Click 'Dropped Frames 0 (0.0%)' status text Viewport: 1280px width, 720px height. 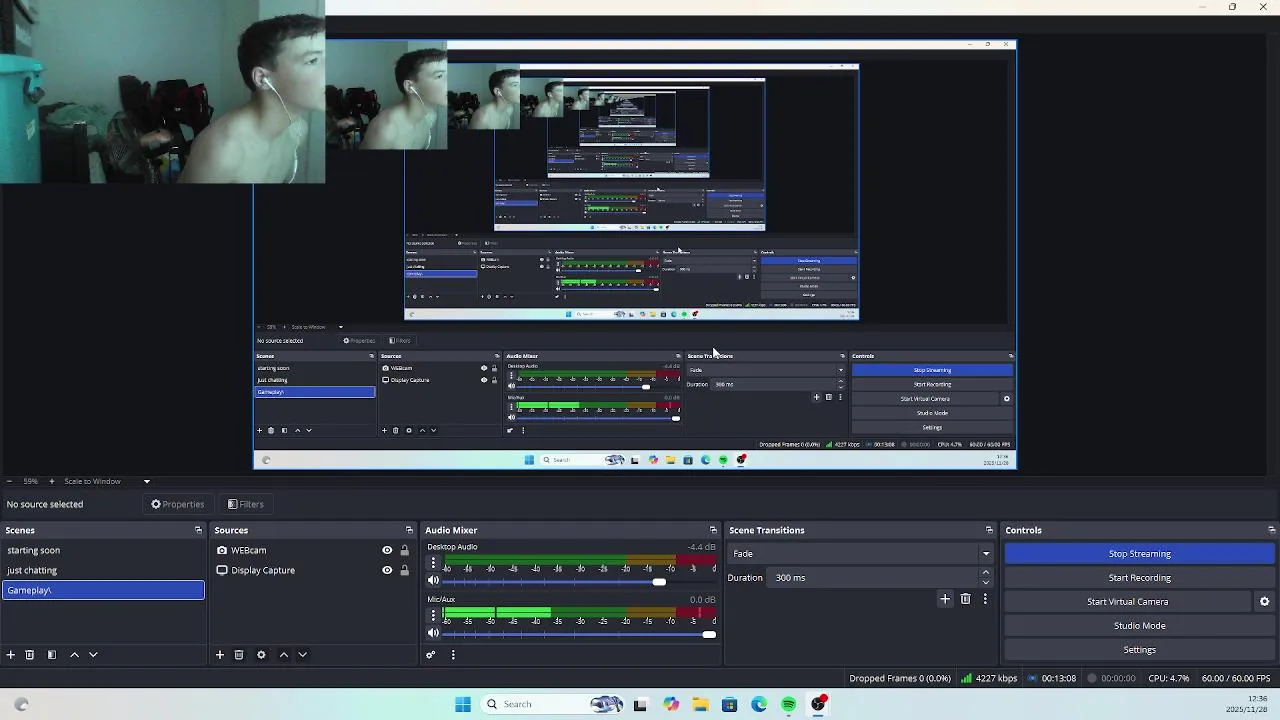[900, 679]
